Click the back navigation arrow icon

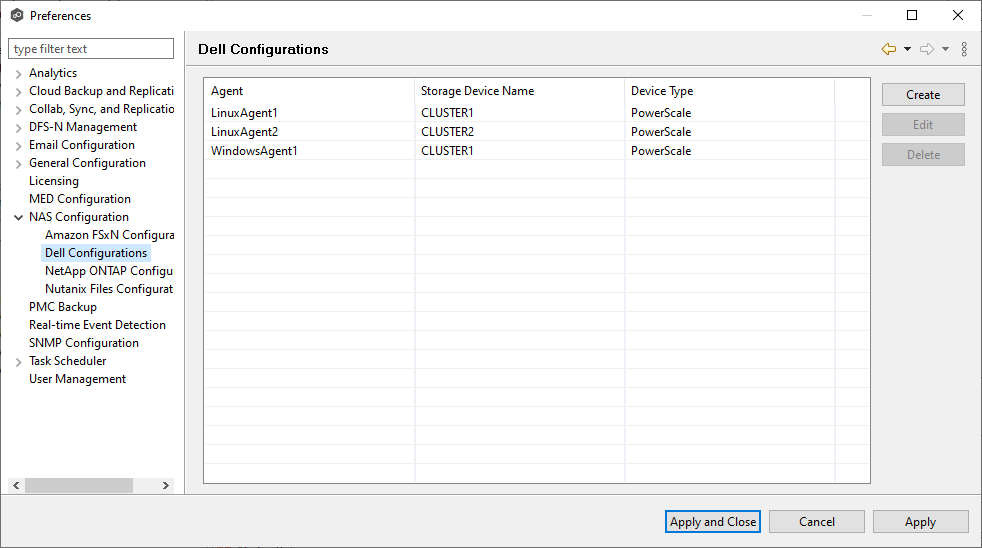click(888, 49)
